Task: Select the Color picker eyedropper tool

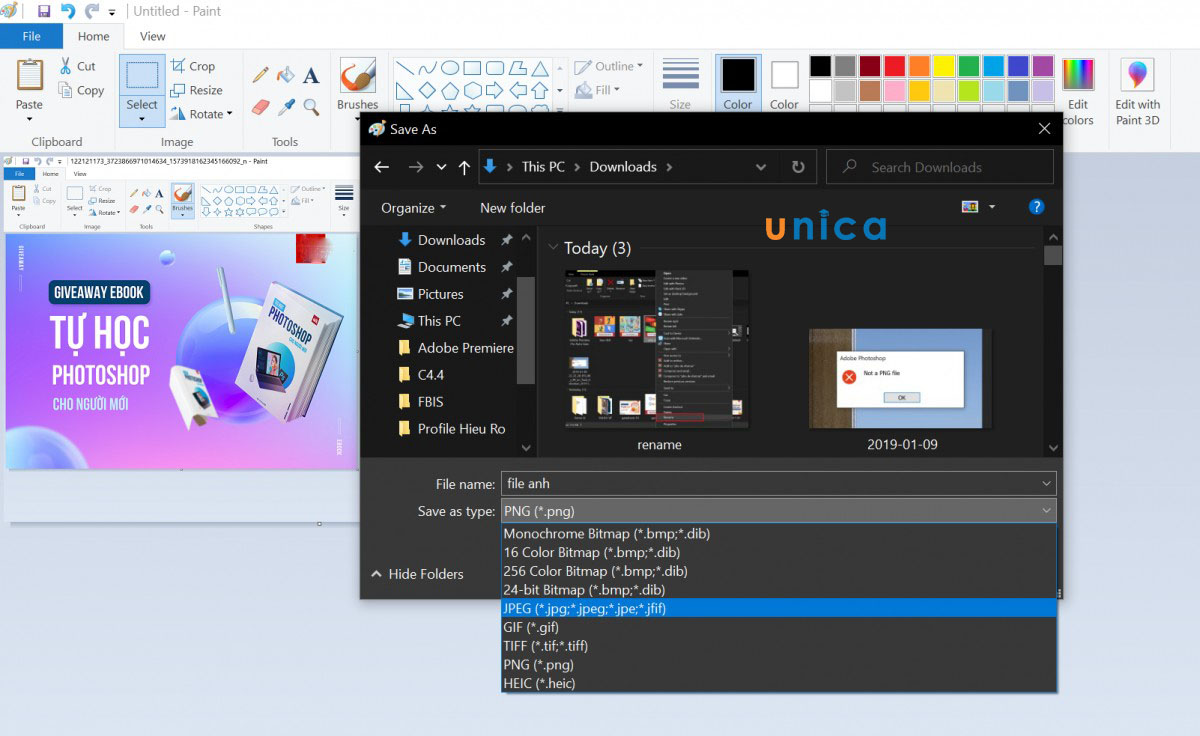Action: (286, 105)
